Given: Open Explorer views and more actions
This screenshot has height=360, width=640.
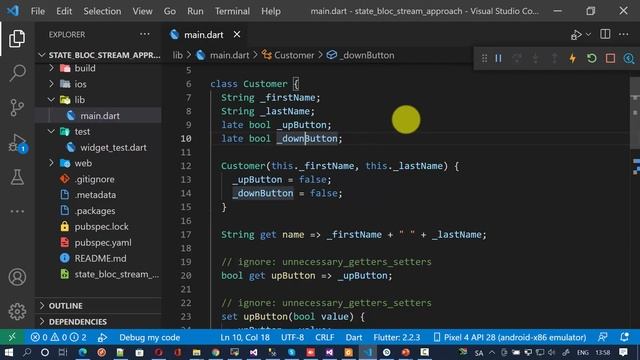Looking at the screenshot, I should click(x=144, y=34).
